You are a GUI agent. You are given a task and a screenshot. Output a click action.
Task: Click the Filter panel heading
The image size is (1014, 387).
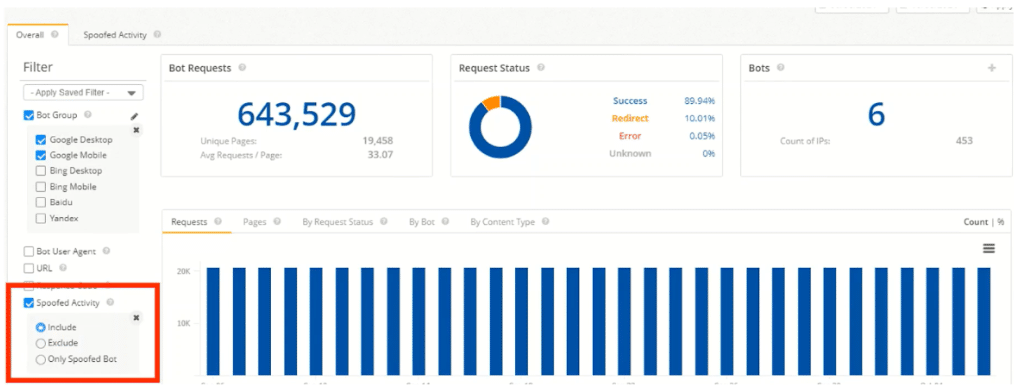coord(38,67)
